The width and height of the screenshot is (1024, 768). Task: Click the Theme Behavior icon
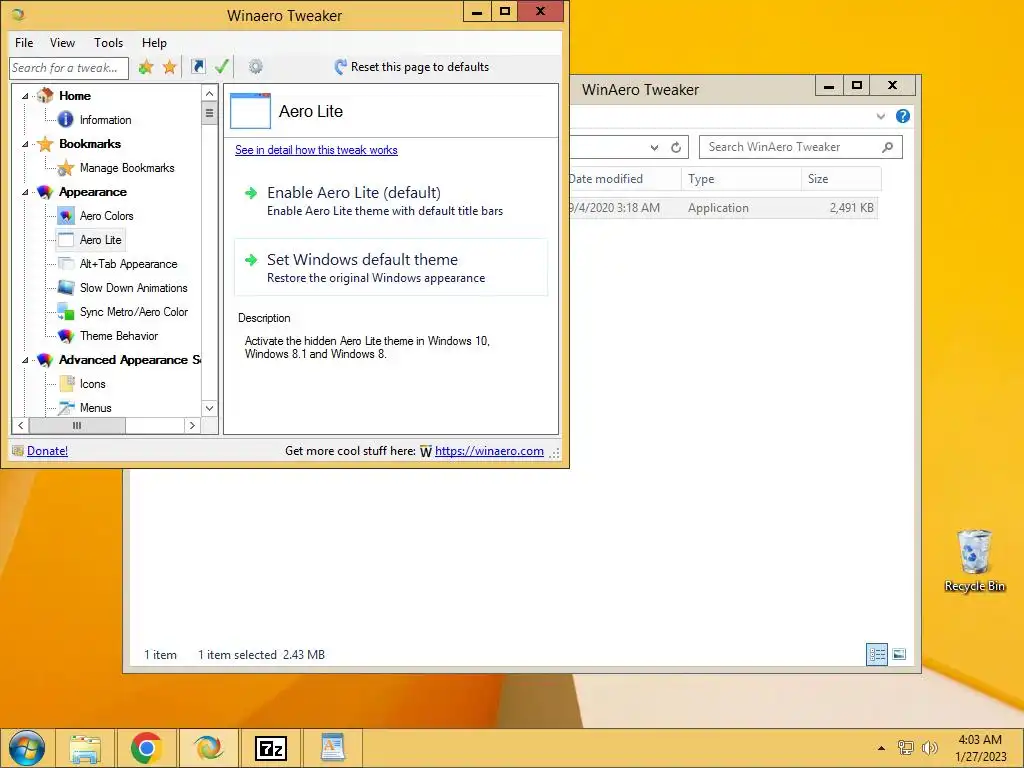[x=66, y=336]
